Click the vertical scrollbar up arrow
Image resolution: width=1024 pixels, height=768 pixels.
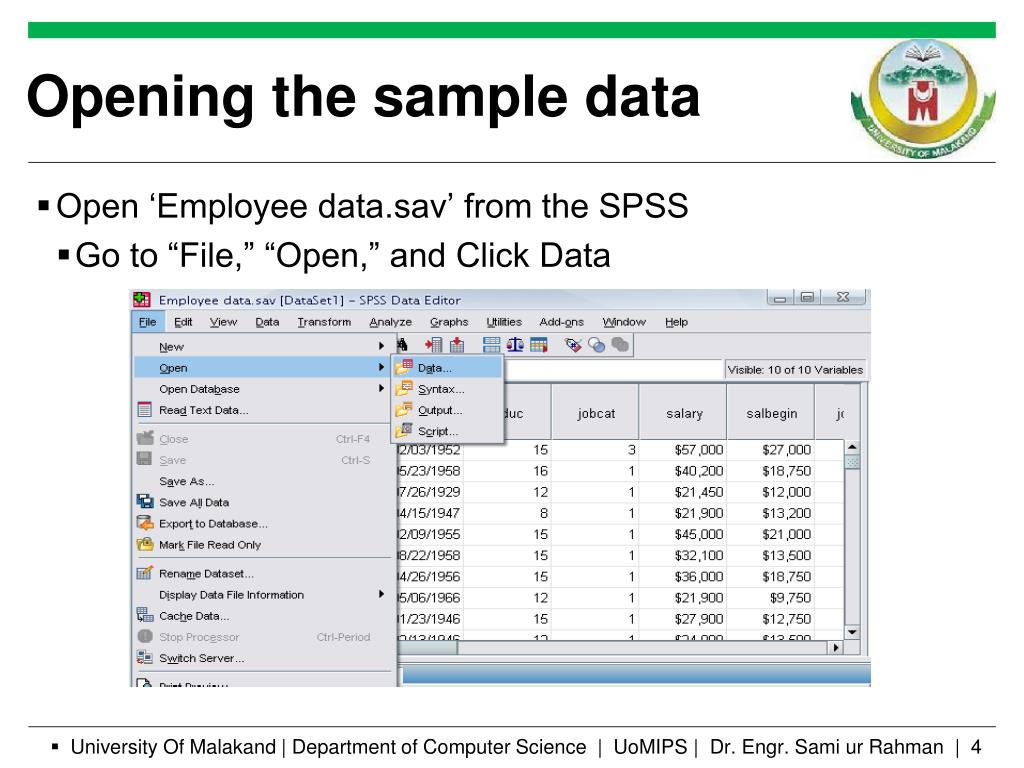(852, 447)
